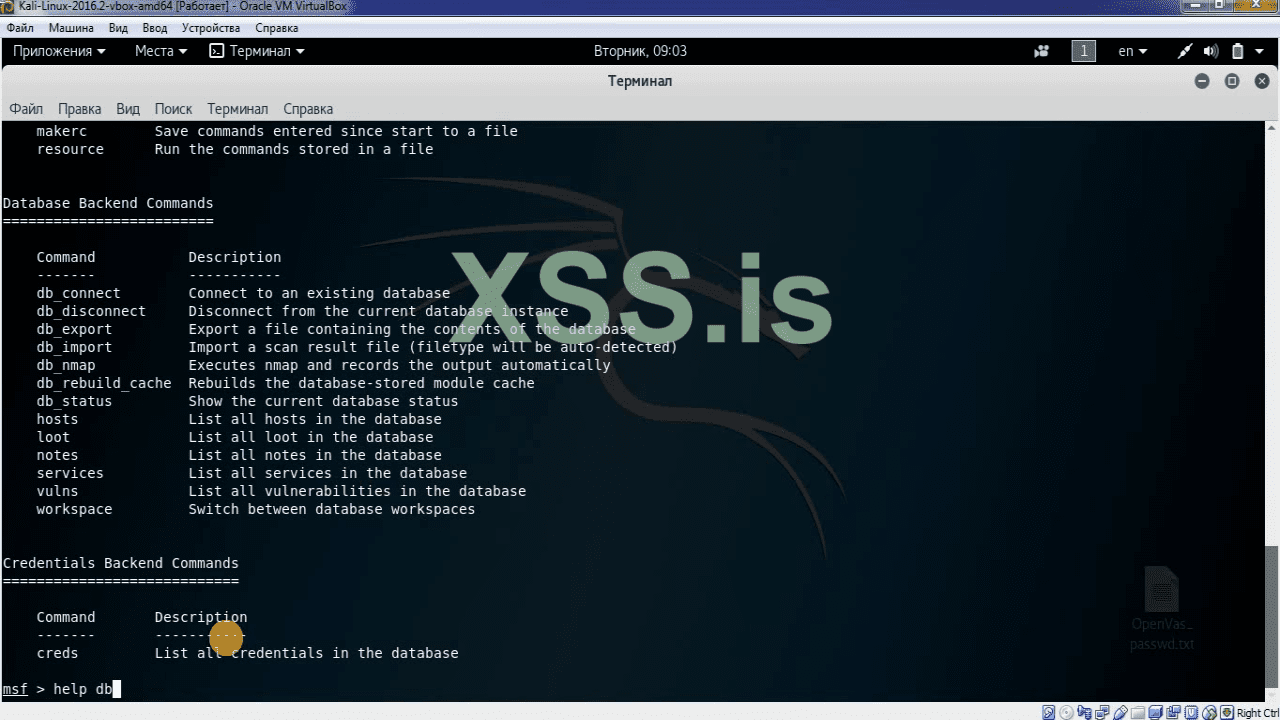The image size is (1280, 720).
Task: Click the notes command text
Action: point(57,455)
